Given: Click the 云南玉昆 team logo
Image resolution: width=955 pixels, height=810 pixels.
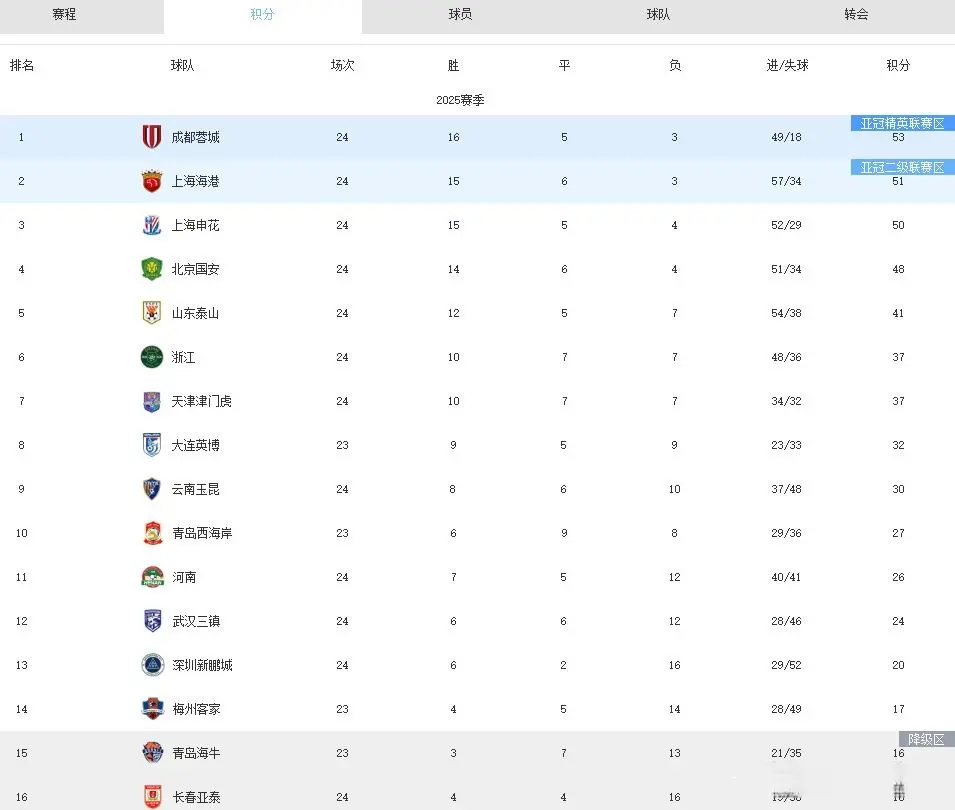Looking at the screenshot, I should tap(150, 489).
